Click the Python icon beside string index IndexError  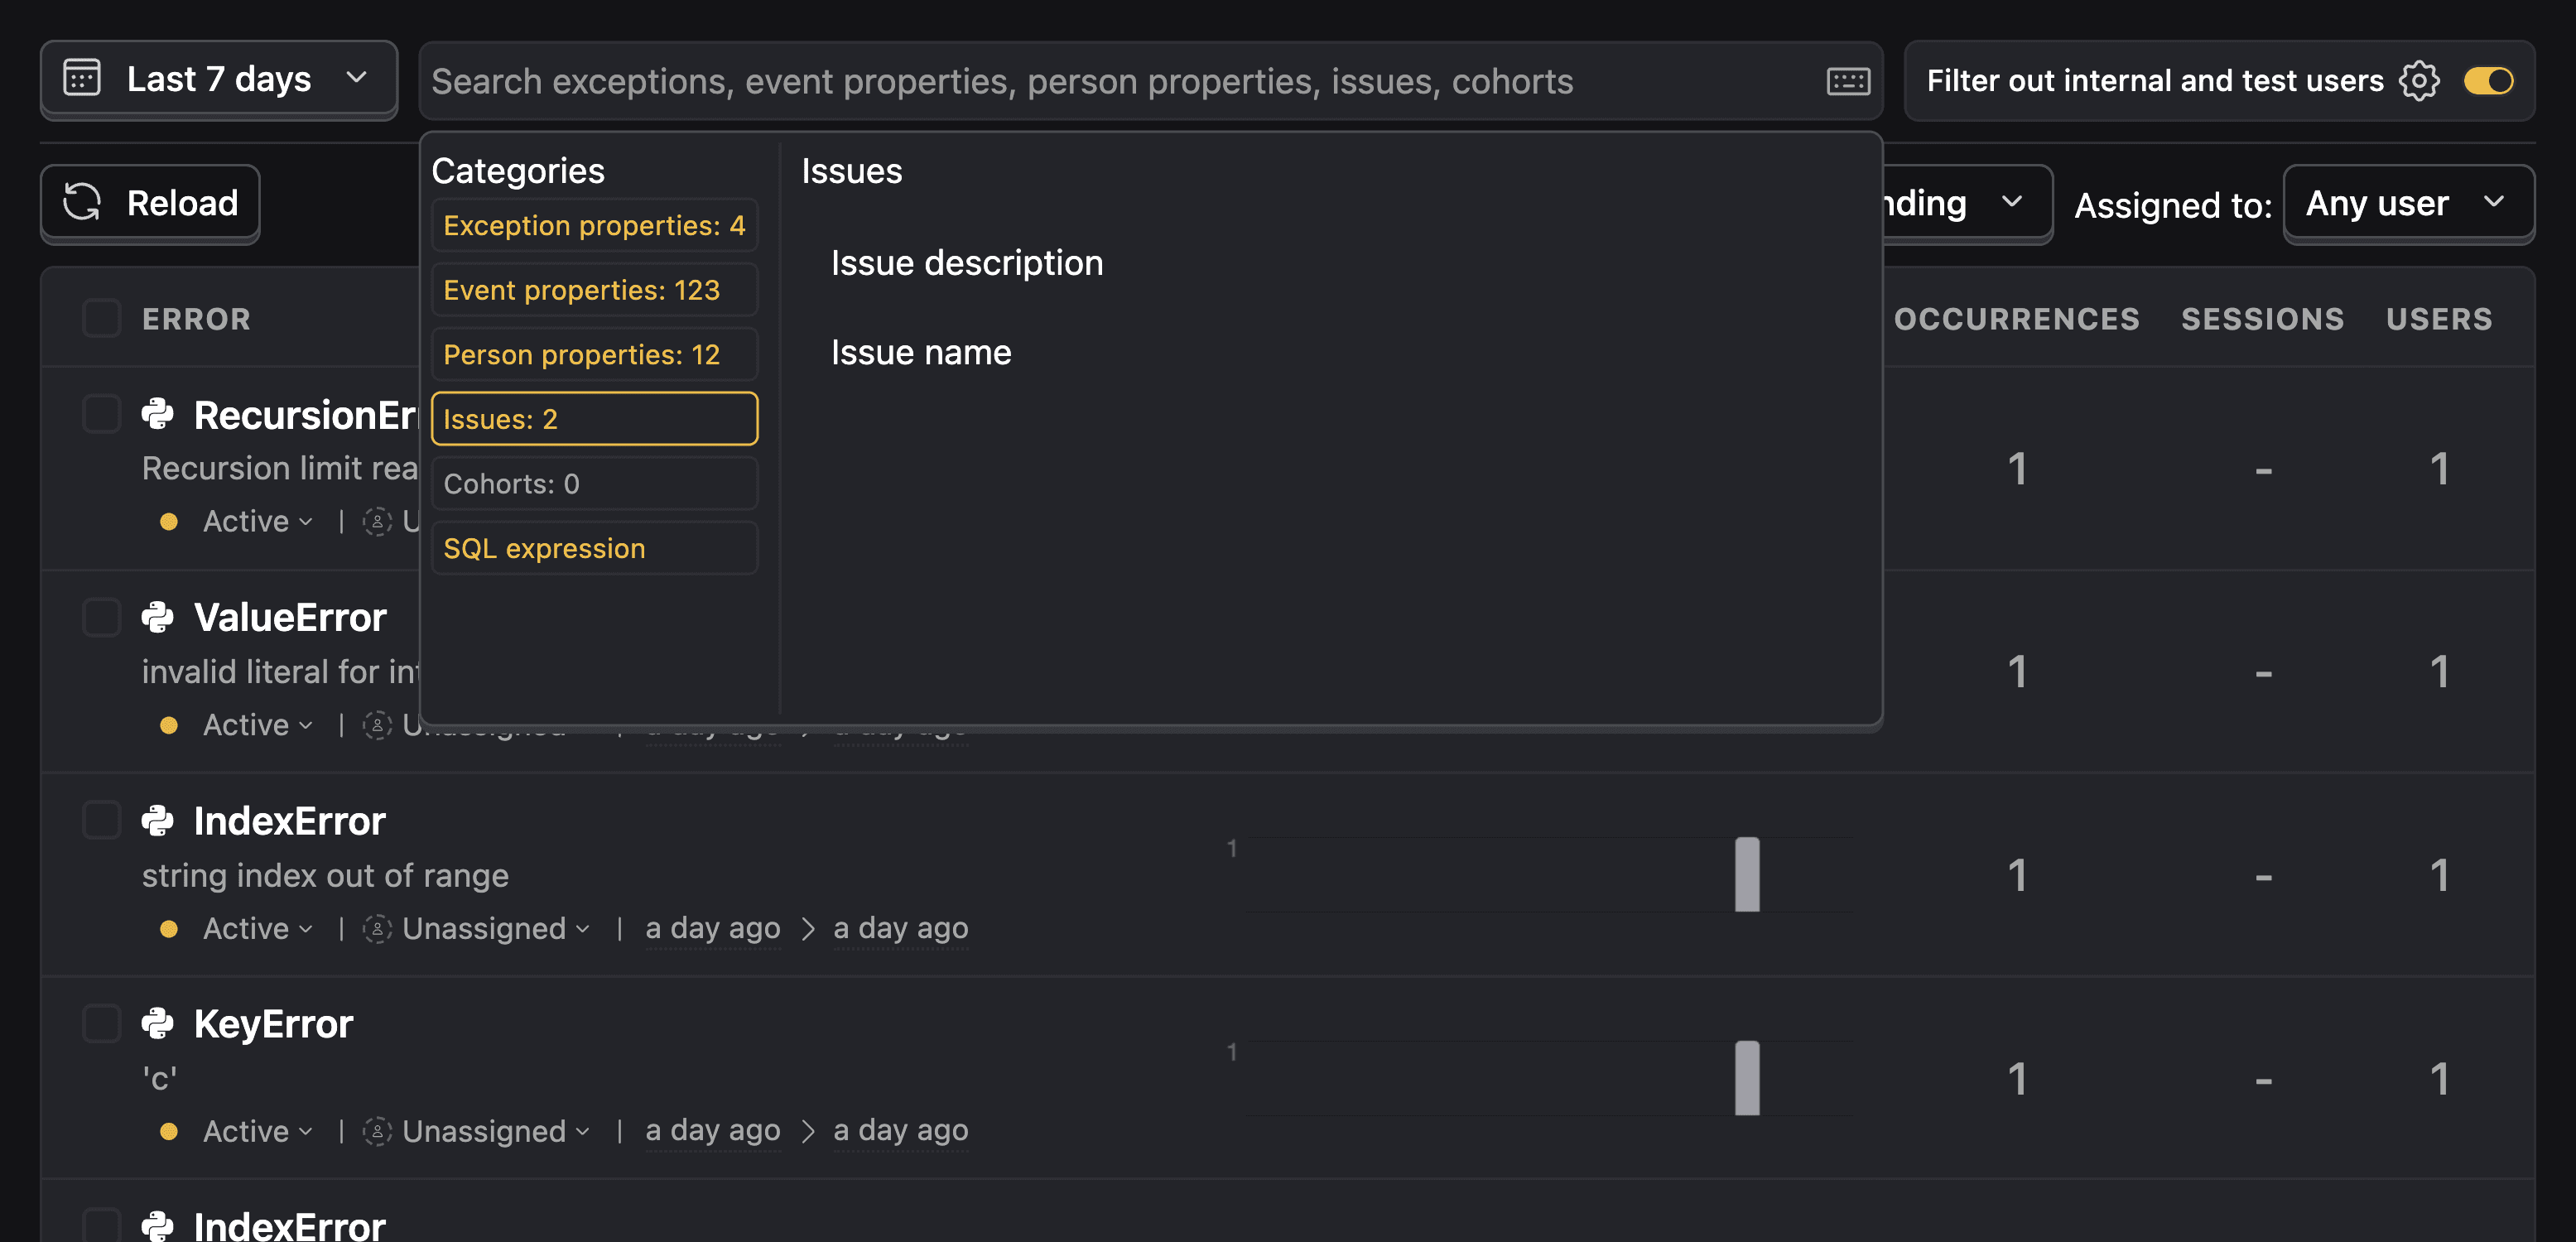pyautogui.click(x=157, y=820)
